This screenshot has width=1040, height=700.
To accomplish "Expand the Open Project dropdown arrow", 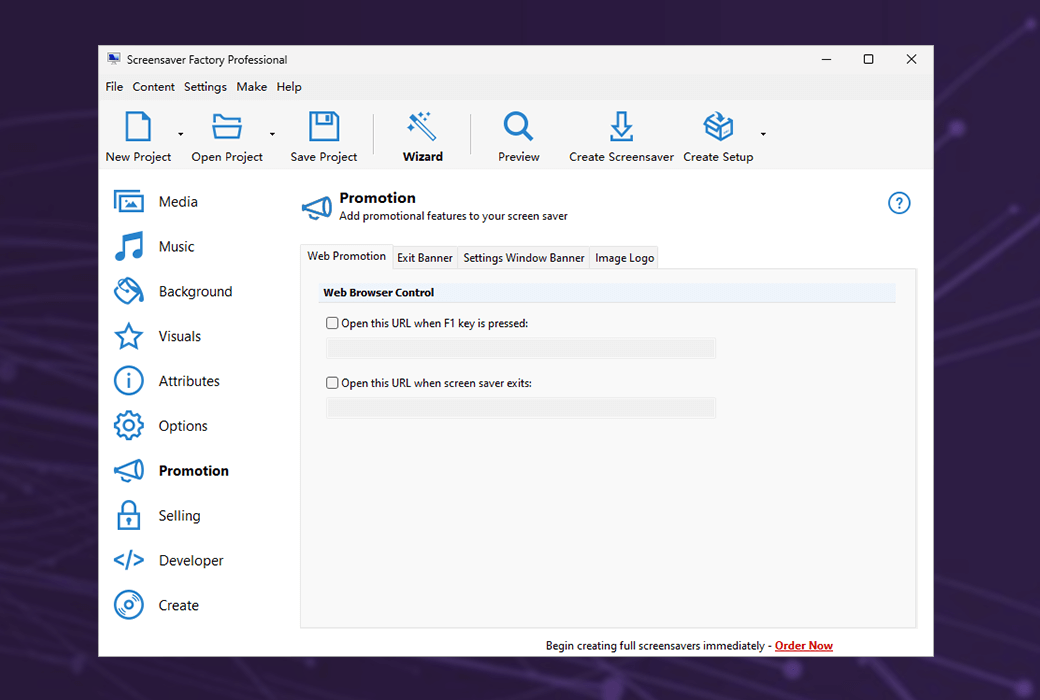I will 272,134.
